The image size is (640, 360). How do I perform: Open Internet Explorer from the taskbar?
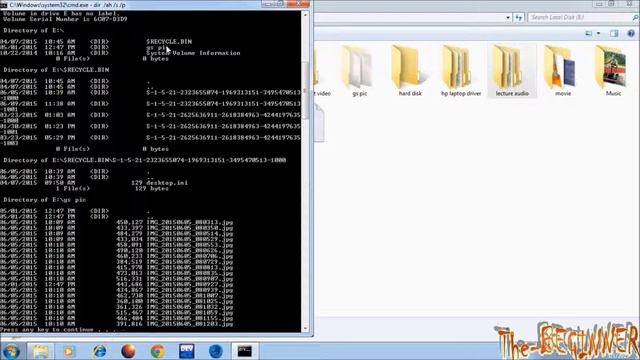[x=99, y=351]
